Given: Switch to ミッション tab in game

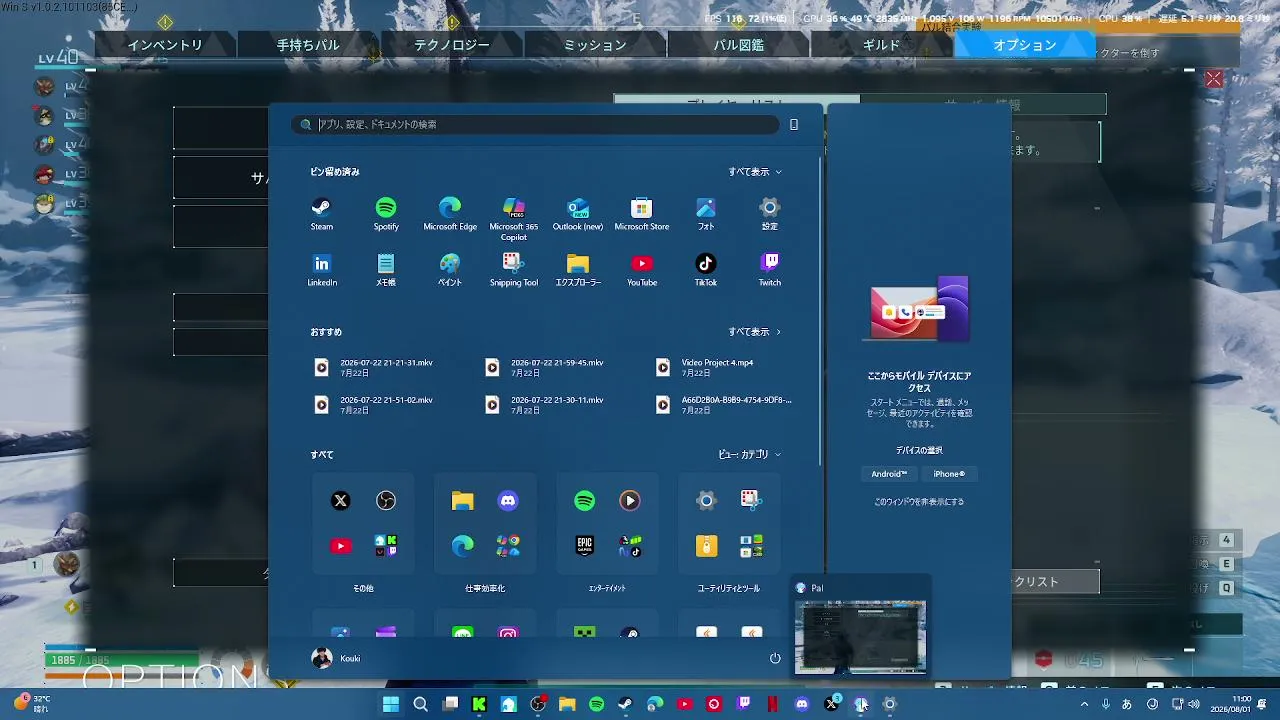Looking at the screenshot, I should click(595, 45).
